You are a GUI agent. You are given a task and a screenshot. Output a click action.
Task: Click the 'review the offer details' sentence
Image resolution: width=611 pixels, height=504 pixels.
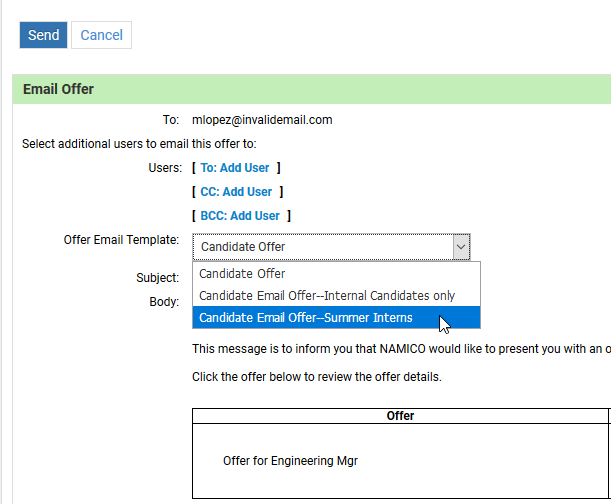316,378
